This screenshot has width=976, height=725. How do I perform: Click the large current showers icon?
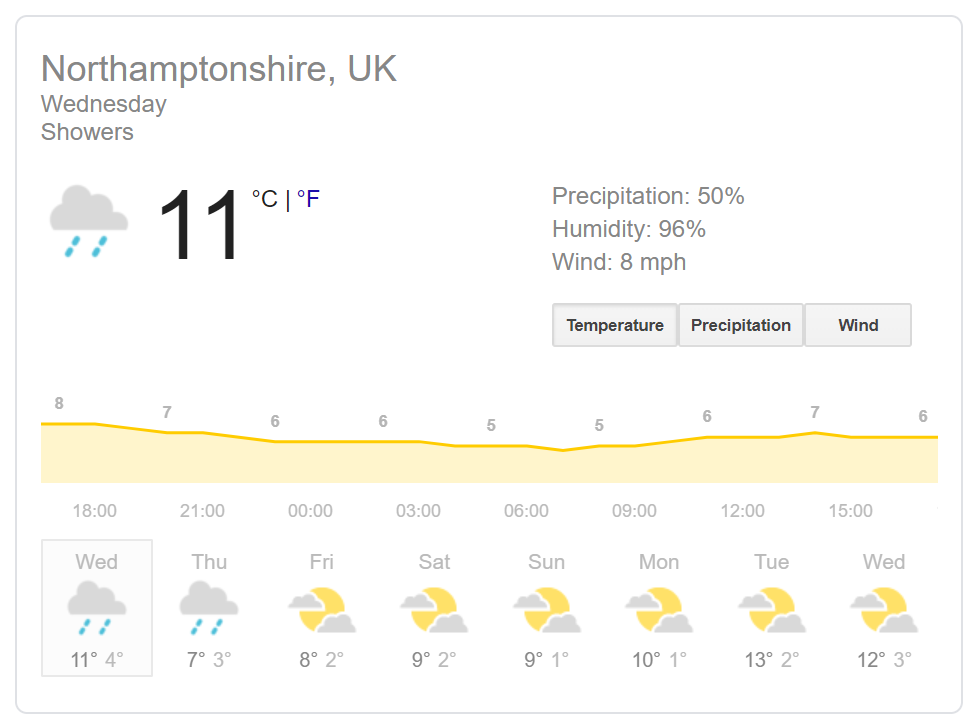pos(89,222)
